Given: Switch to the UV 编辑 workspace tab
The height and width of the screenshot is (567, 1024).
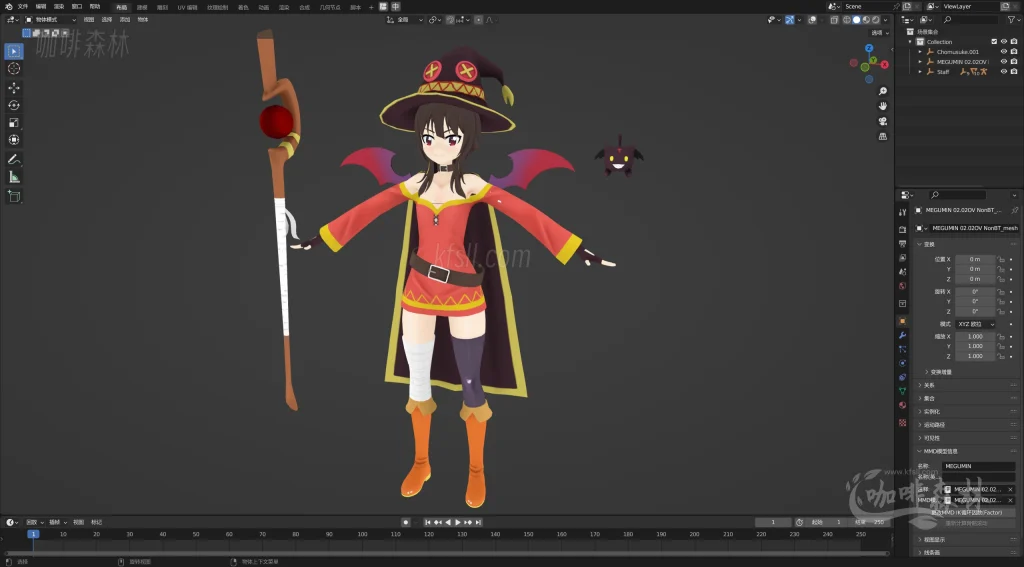Looking at the screenshot, I should [x=187, y=7].
